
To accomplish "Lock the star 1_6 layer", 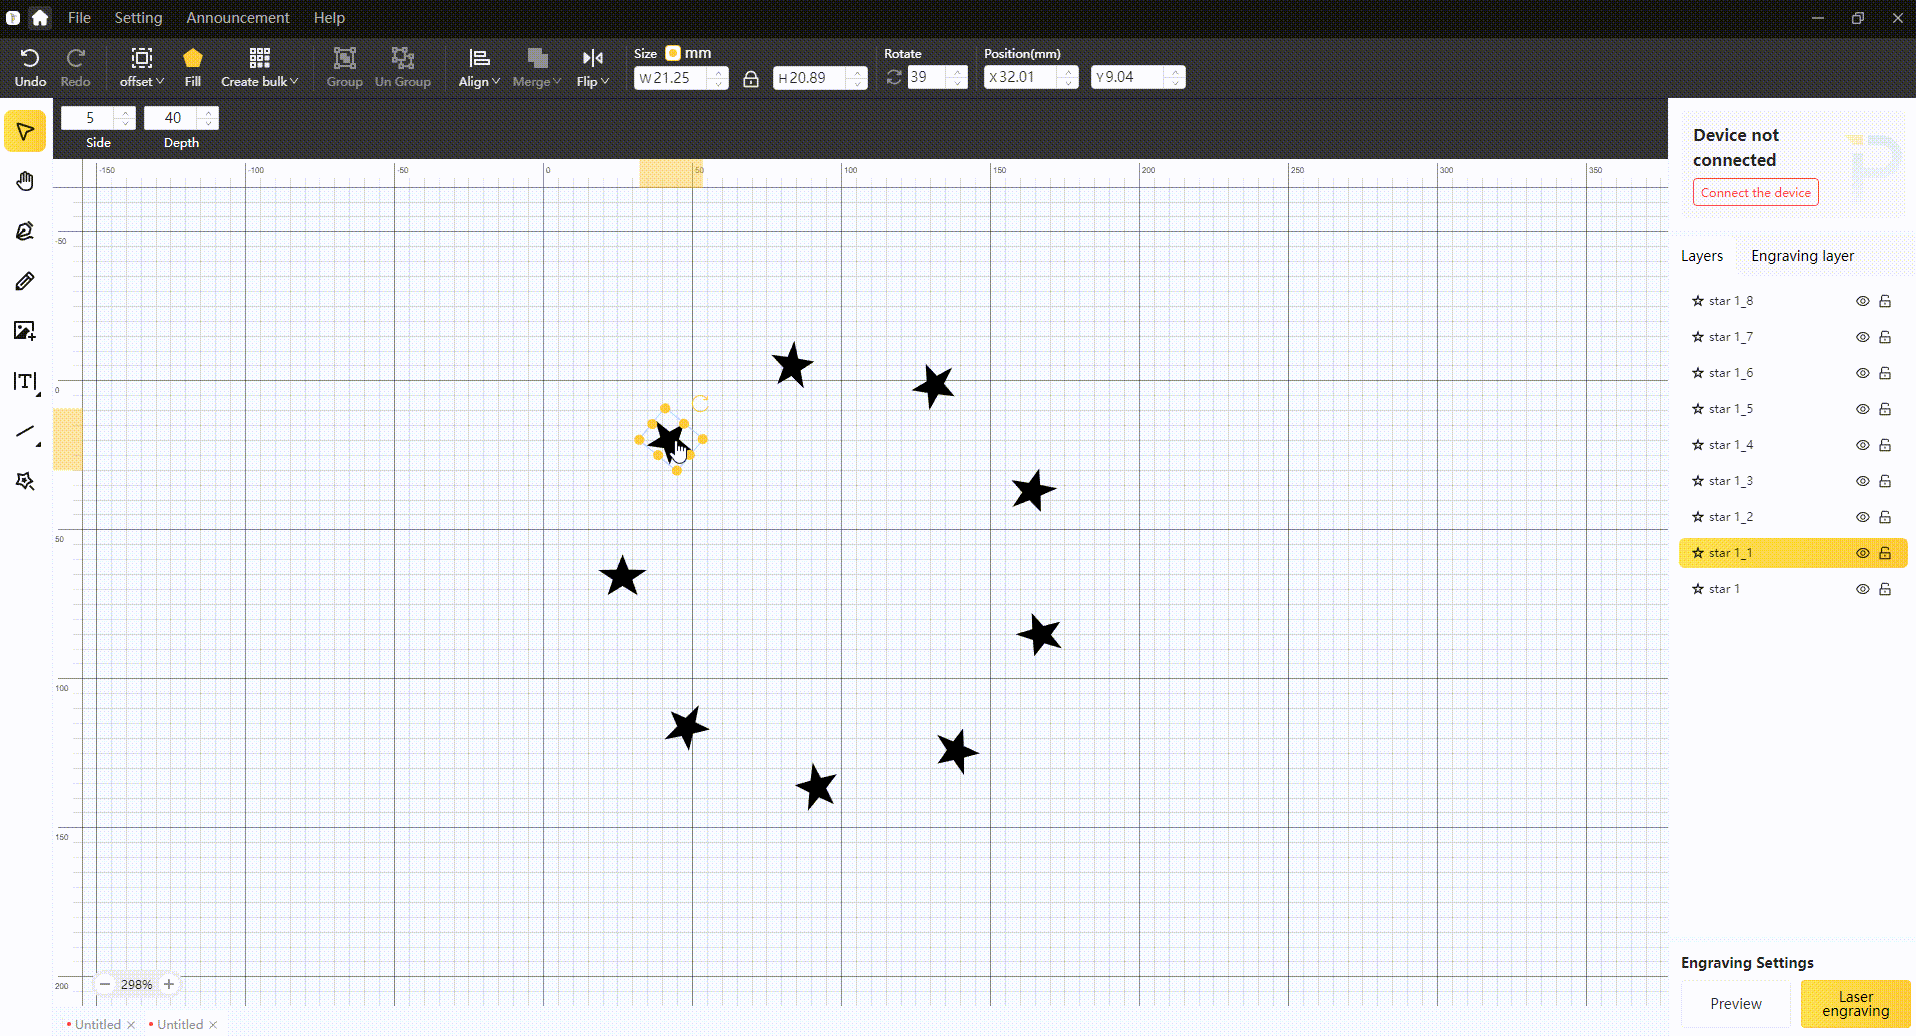I will point(1885,373).
